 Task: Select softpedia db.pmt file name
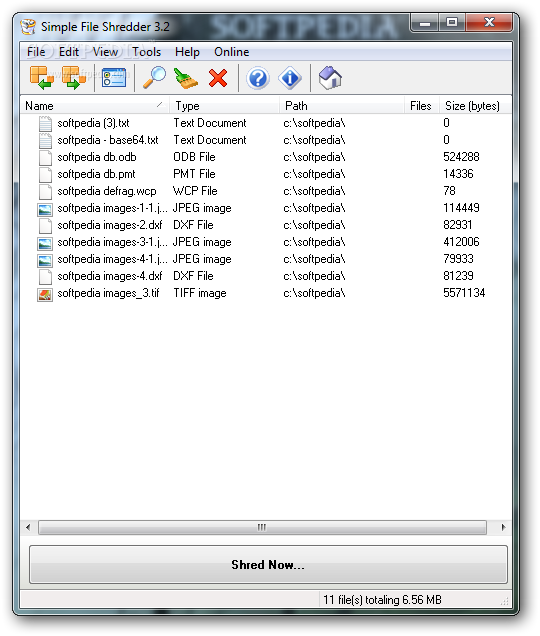[96, 174]
